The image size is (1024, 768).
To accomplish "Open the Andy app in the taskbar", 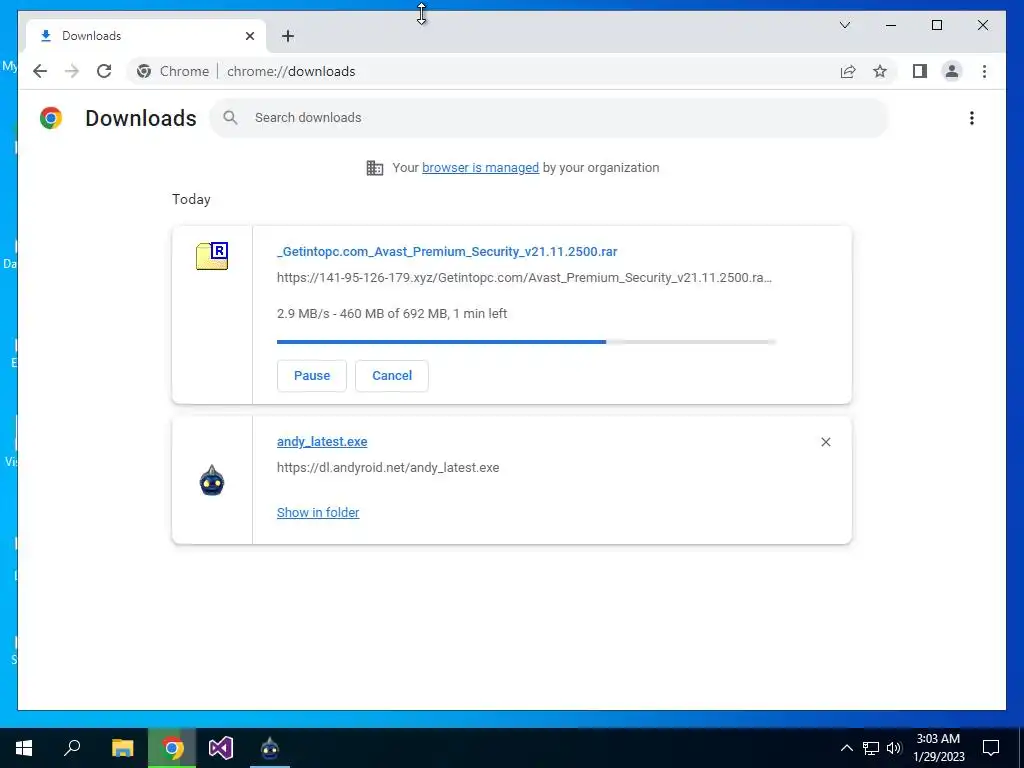I will (x=270, y=748).
